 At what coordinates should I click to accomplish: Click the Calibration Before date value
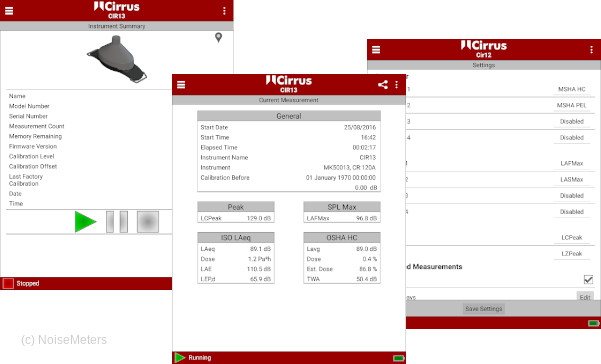pyautogui.click(x=341, y=178)
